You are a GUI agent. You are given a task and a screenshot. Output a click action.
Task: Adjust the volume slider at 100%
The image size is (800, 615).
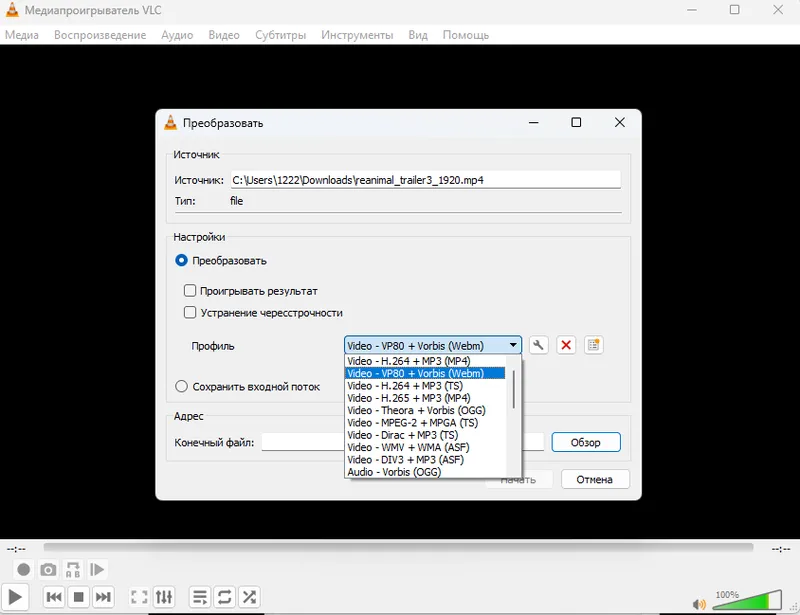coord(747,600)
